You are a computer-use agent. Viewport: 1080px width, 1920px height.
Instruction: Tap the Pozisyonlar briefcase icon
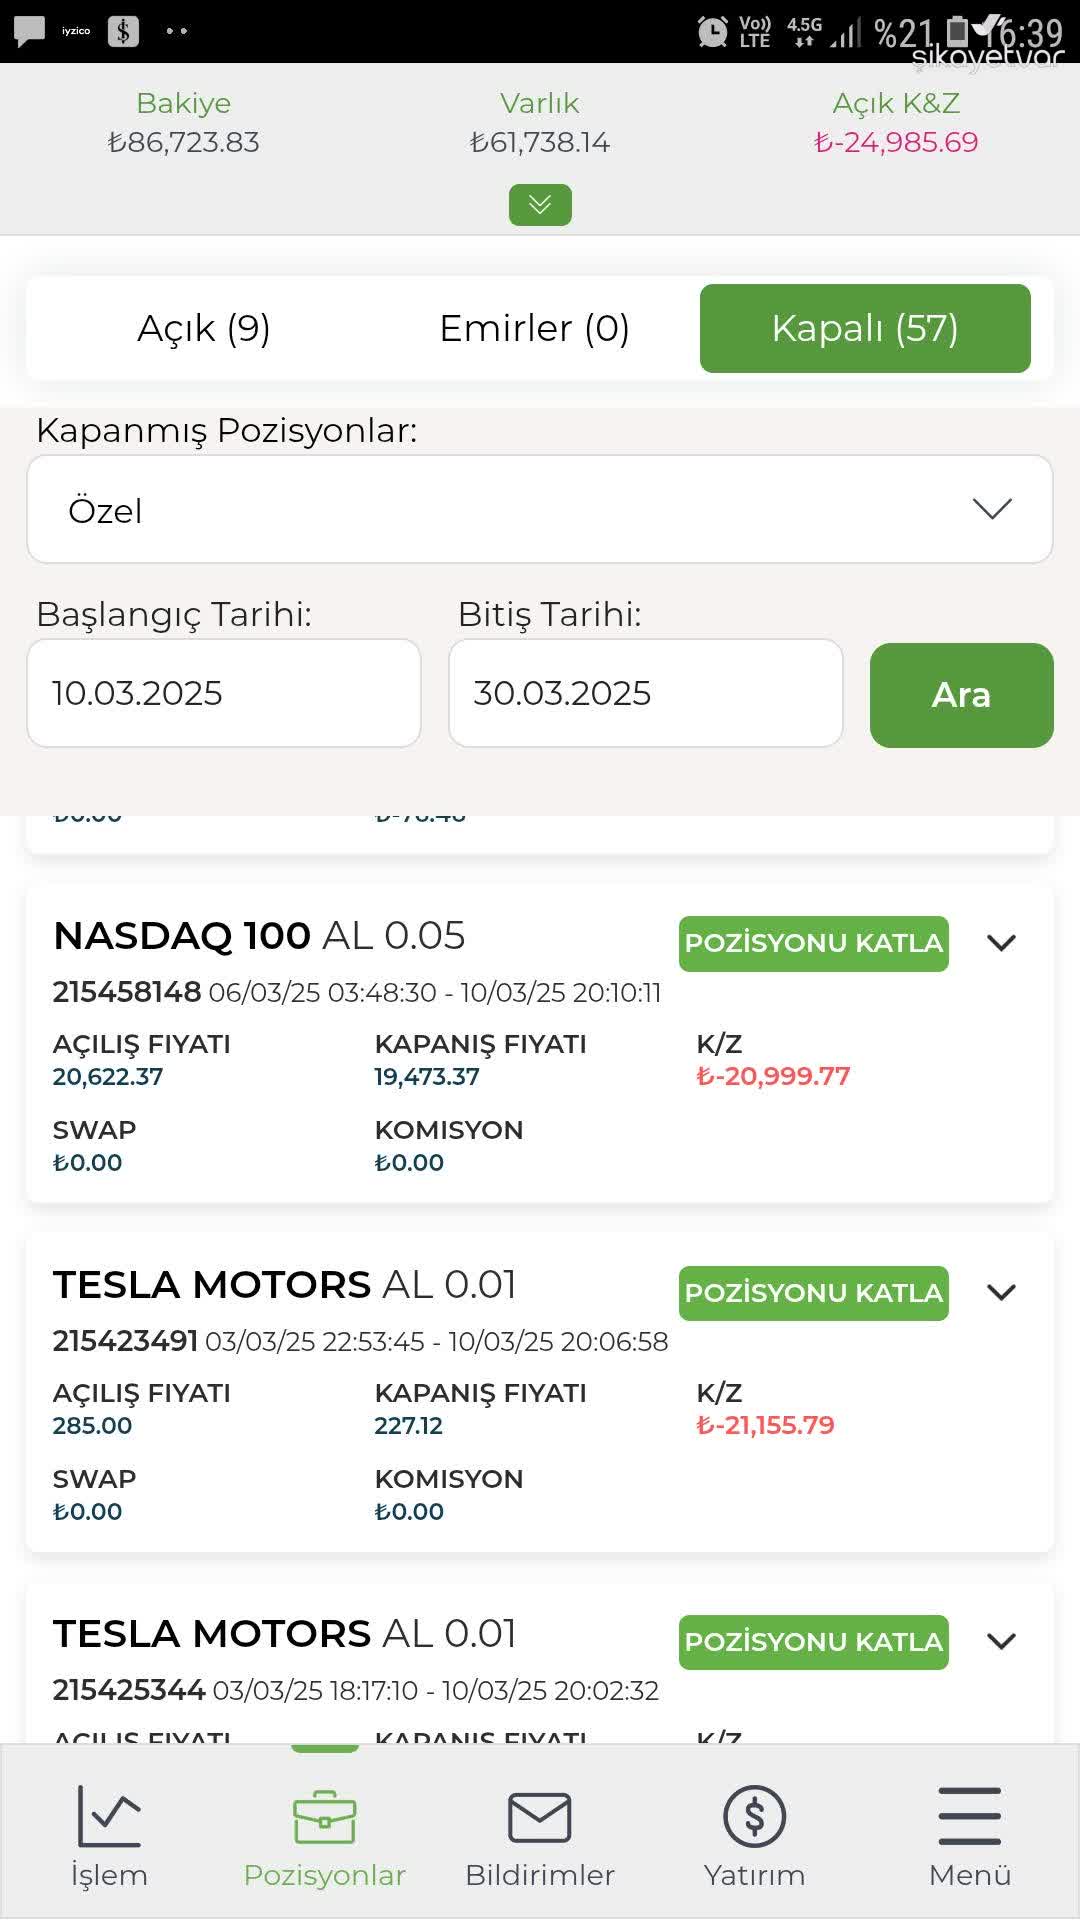(x=324, y=1817)
